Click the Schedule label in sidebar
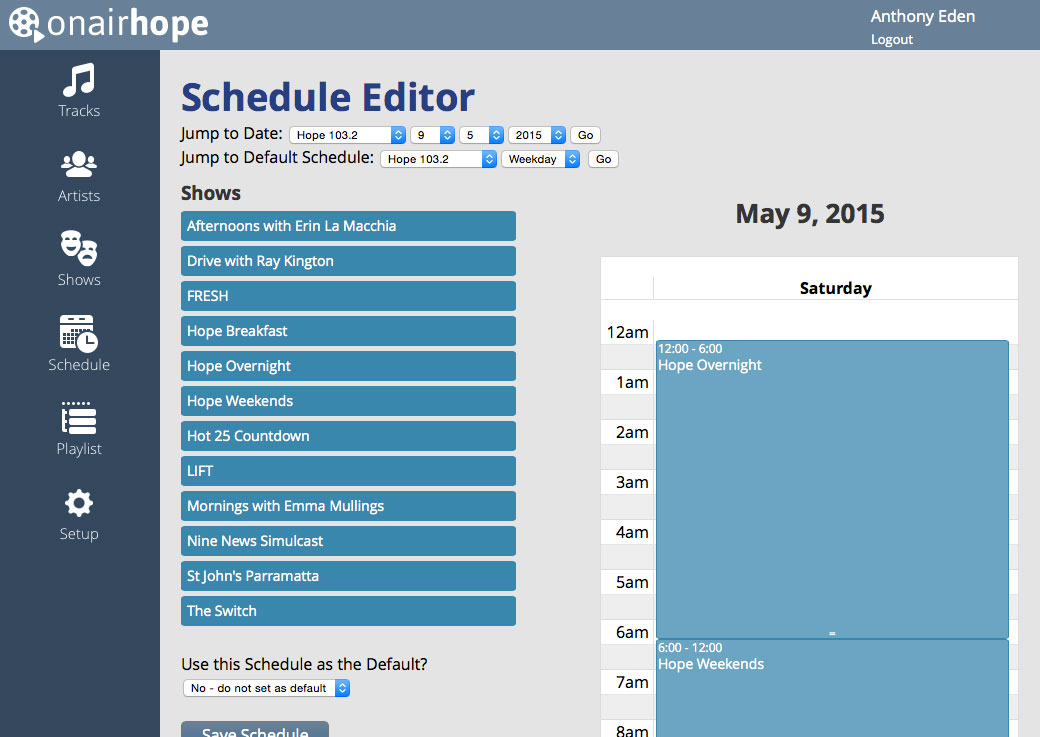1040x737 pixels. (79, 365)
